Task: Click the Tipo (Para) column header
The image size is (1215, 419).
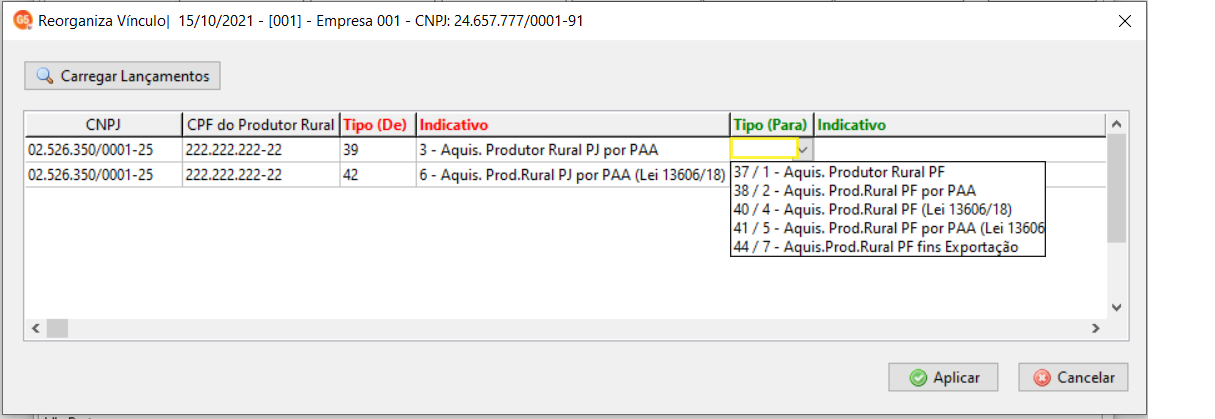Action: click(772, 125)
